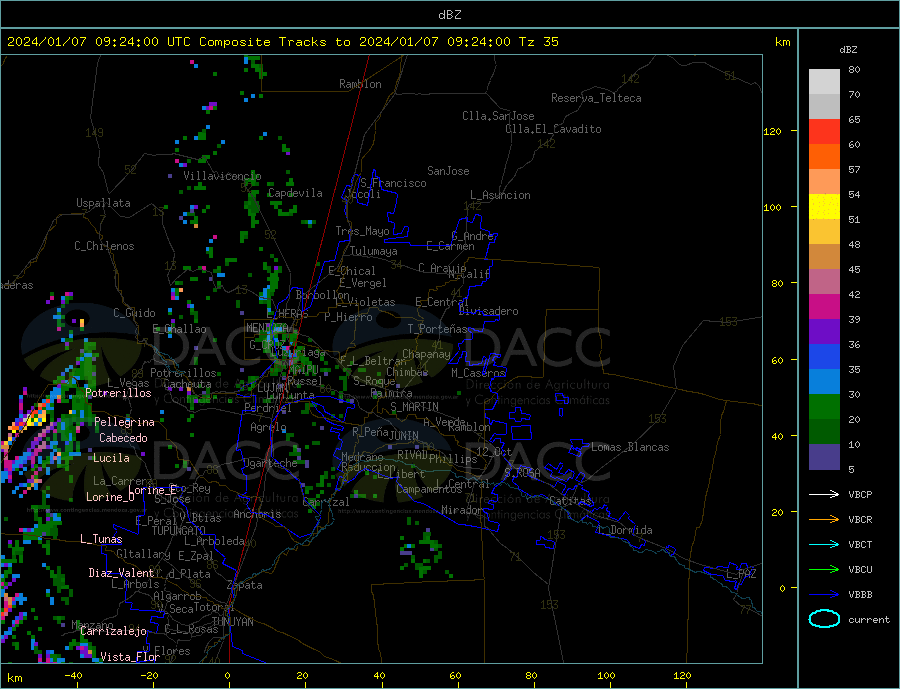This screenshot has width=900, height=689.
Task: Click the cyan VBCT arrow legend icon
Action: [x=824, y=544]
